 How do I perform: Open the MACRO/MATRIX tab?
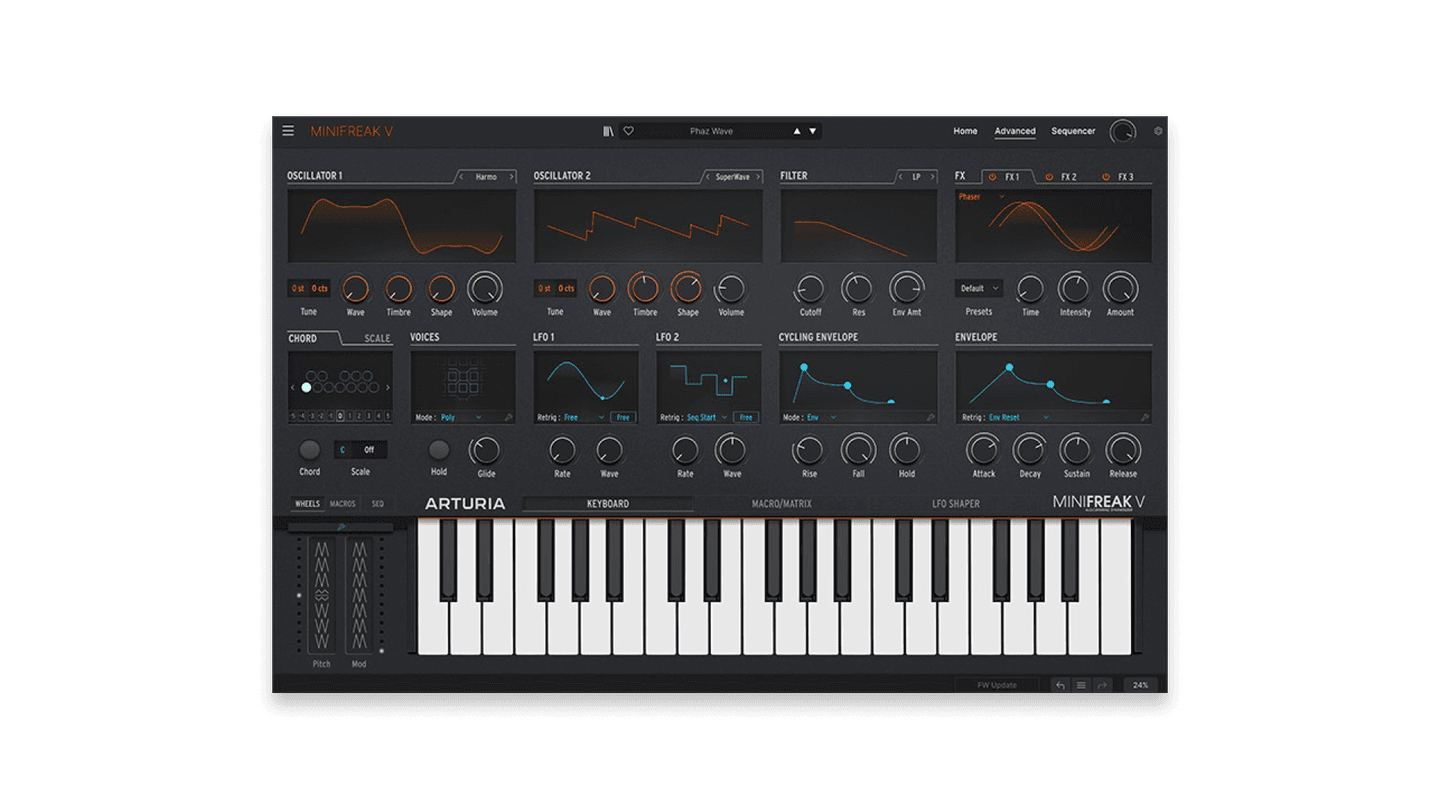(782, 504)
